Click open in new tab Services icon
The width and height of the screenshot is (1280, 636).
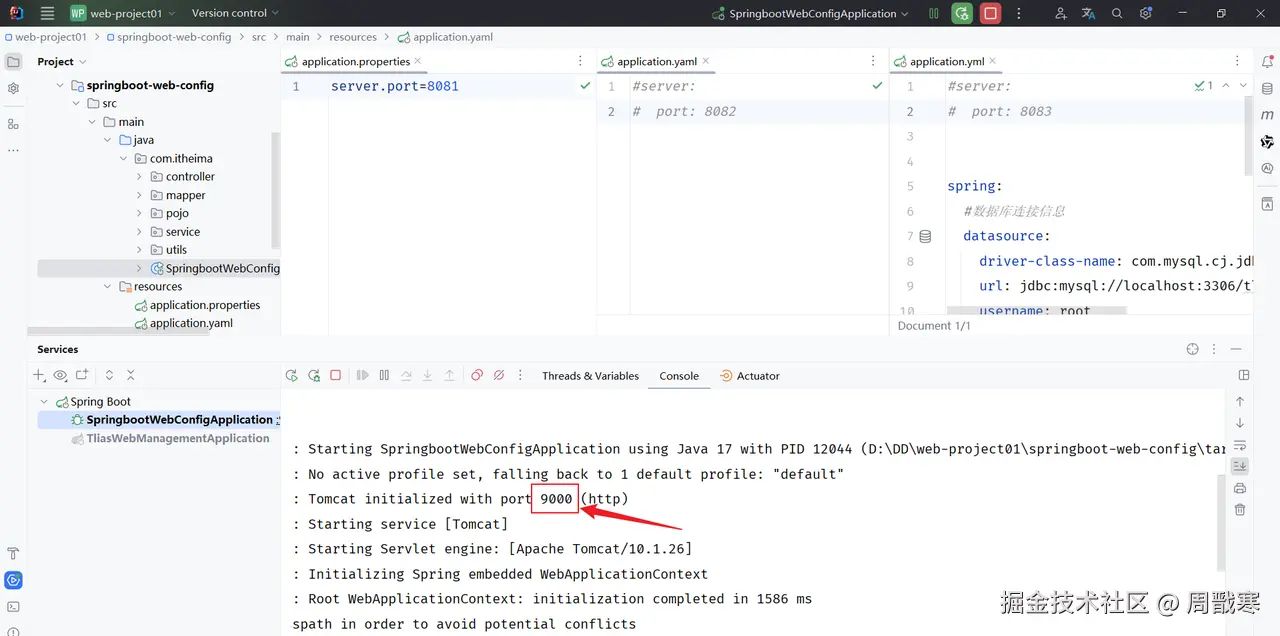pyautogui.click(x=82, y=375)
